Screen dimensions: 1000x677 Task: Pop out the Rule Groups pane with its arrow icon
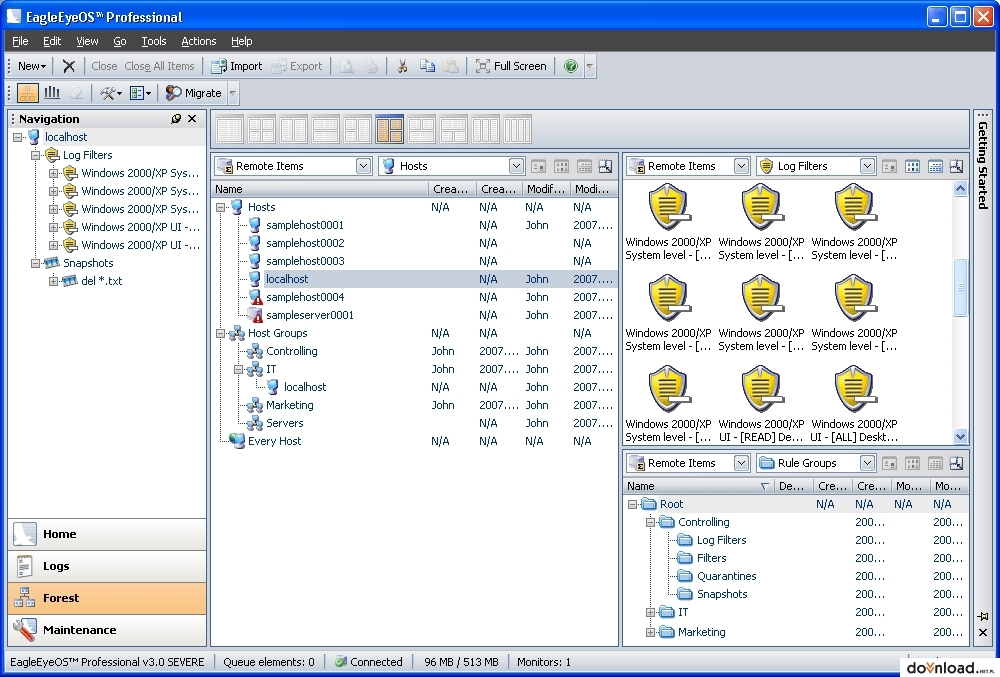point(956,463)
